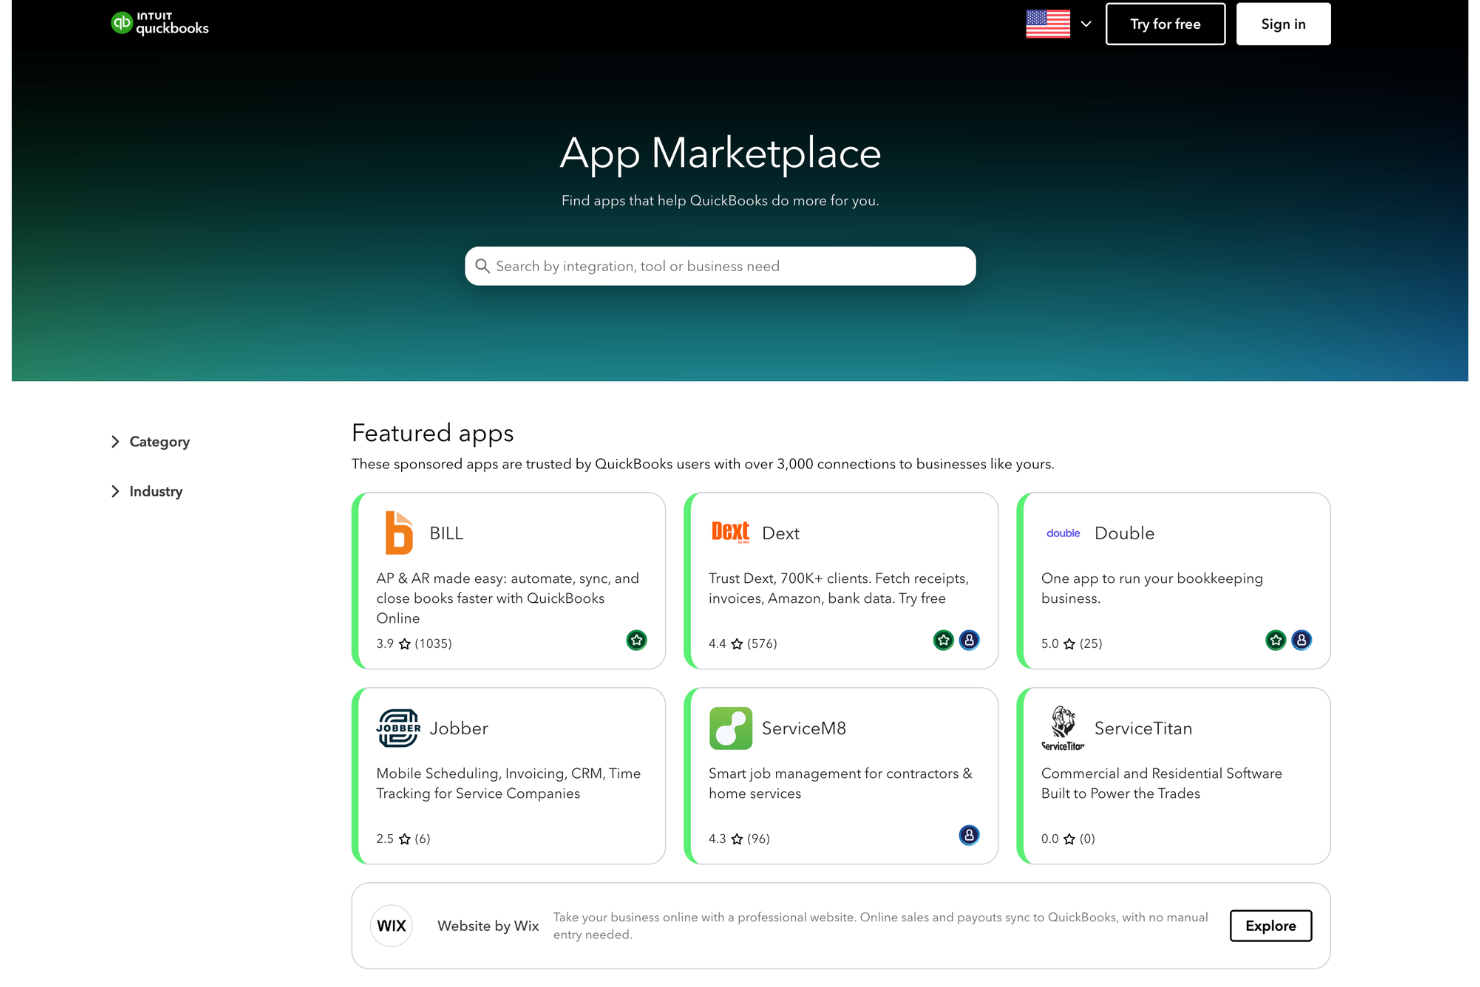1480x987 pixels.
Task: Click the WIX logo in the banner
Action: pos(391,925)
